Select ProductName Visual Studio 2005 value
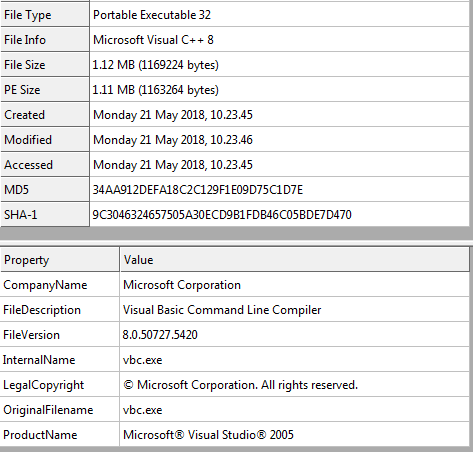The image size is (473, 452). 208,435
